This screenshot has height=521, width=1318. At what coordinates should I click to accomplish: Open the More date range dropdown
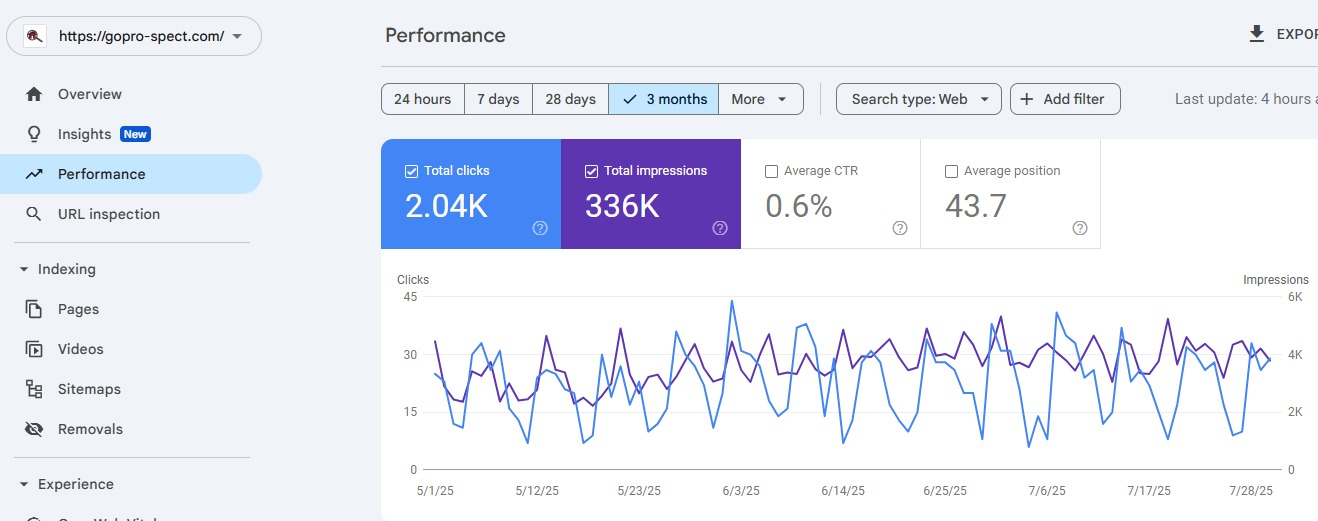760,99
